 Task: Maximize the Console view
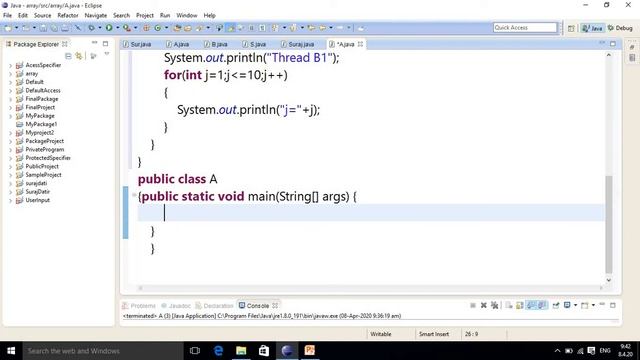[613, 305]
